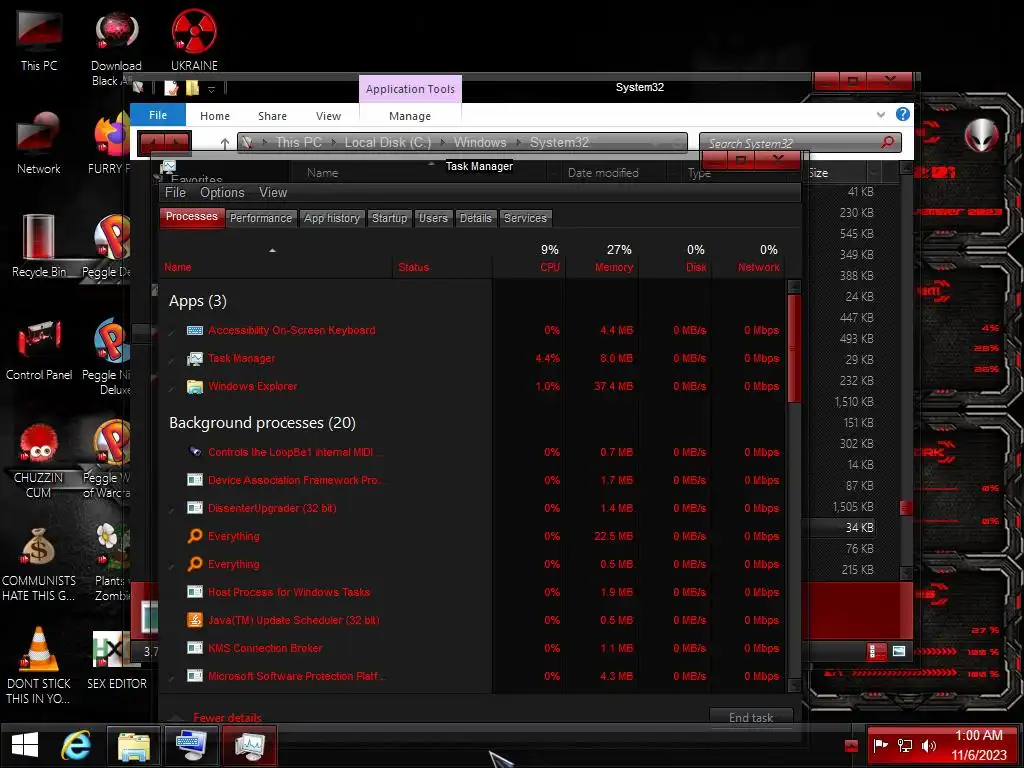Switch to the Services tab
1024x768 pixels.
coord(525,218)
